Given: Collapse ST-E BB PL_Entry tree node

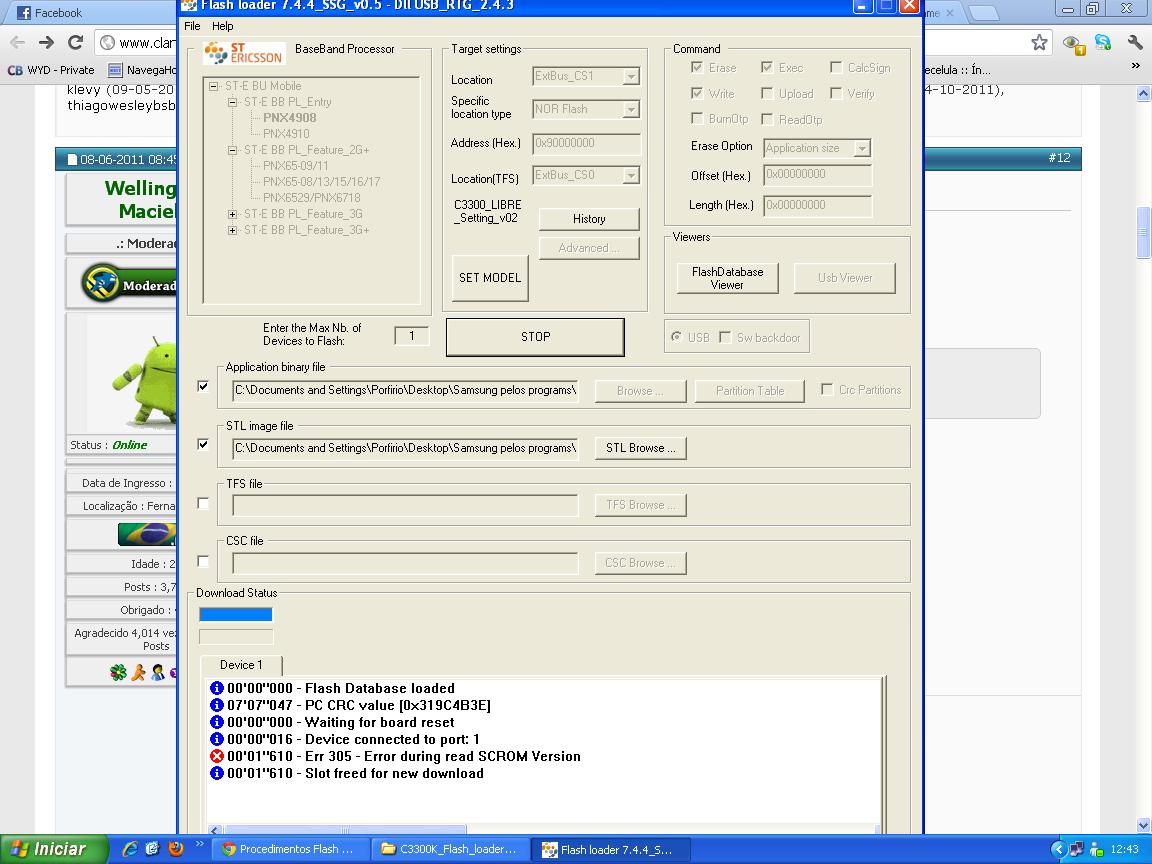Looking at the screenshot, I should tap(232, 102).
